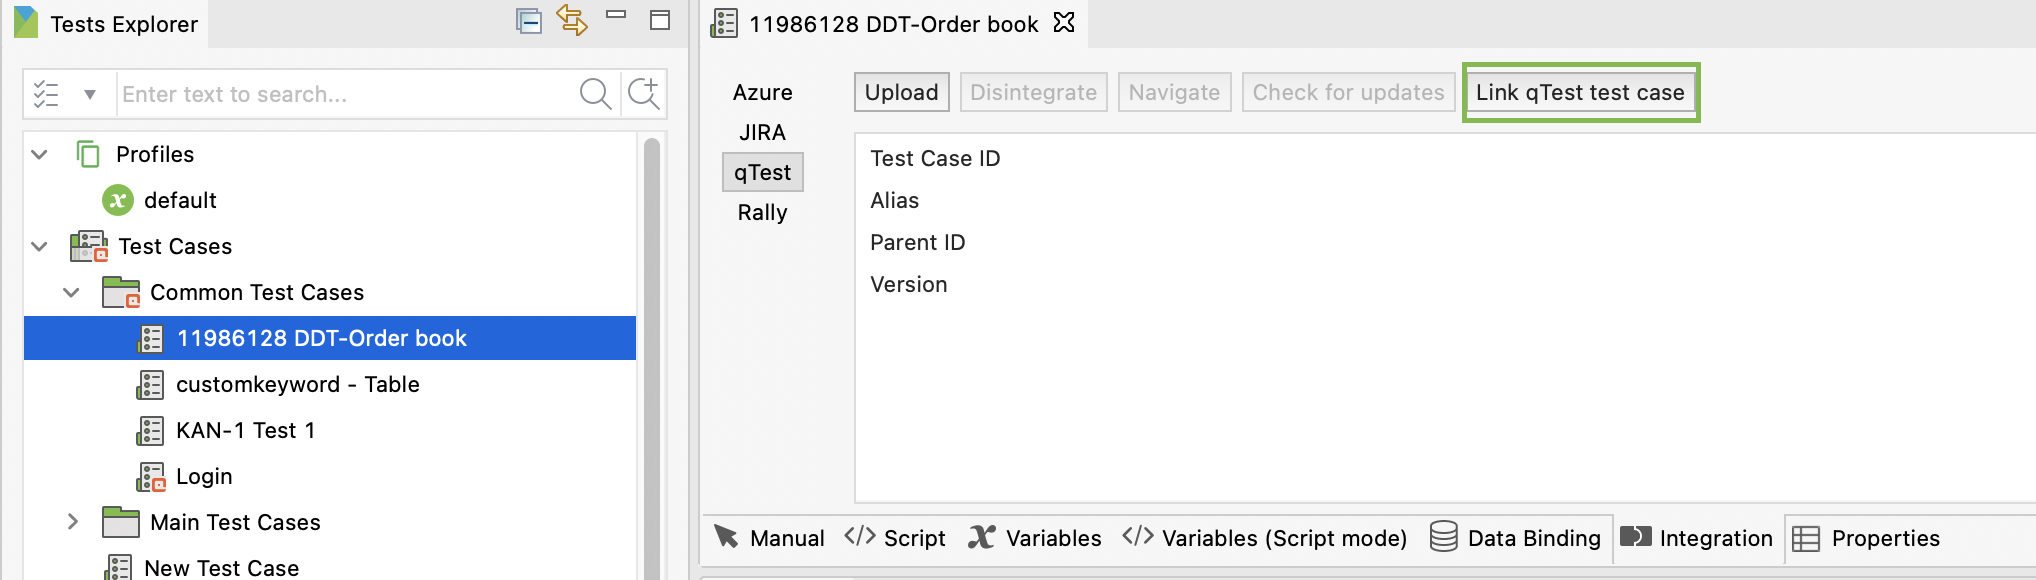Screen dimensions: 2036x580
Task: Click the Link qTest test case button
Action: (1580, 93)
